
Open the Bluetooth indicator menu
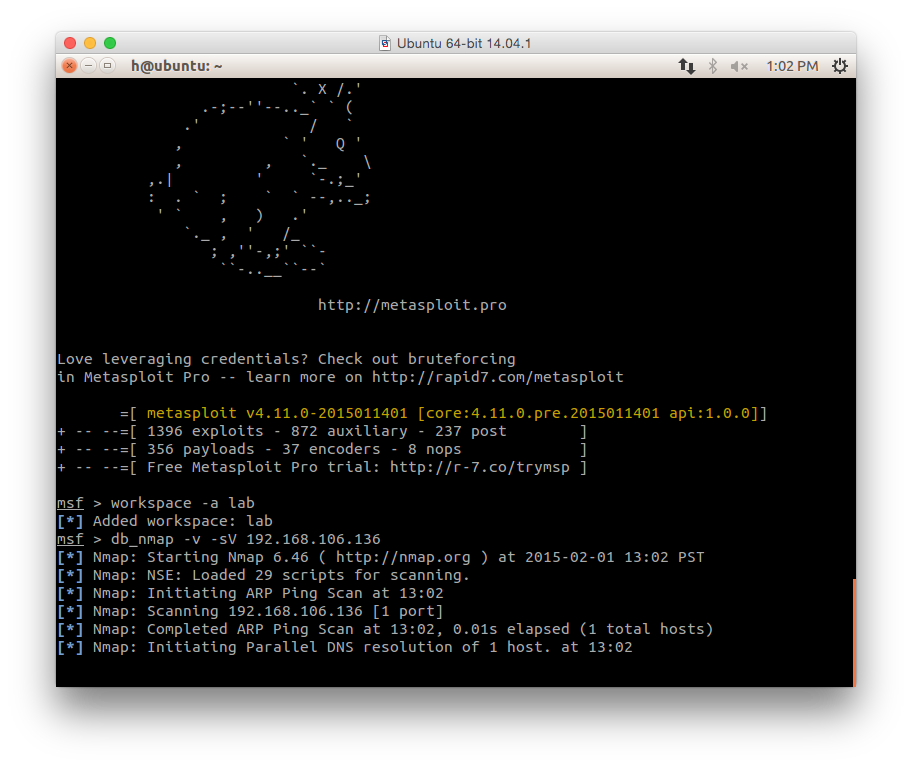pos(712,66)
